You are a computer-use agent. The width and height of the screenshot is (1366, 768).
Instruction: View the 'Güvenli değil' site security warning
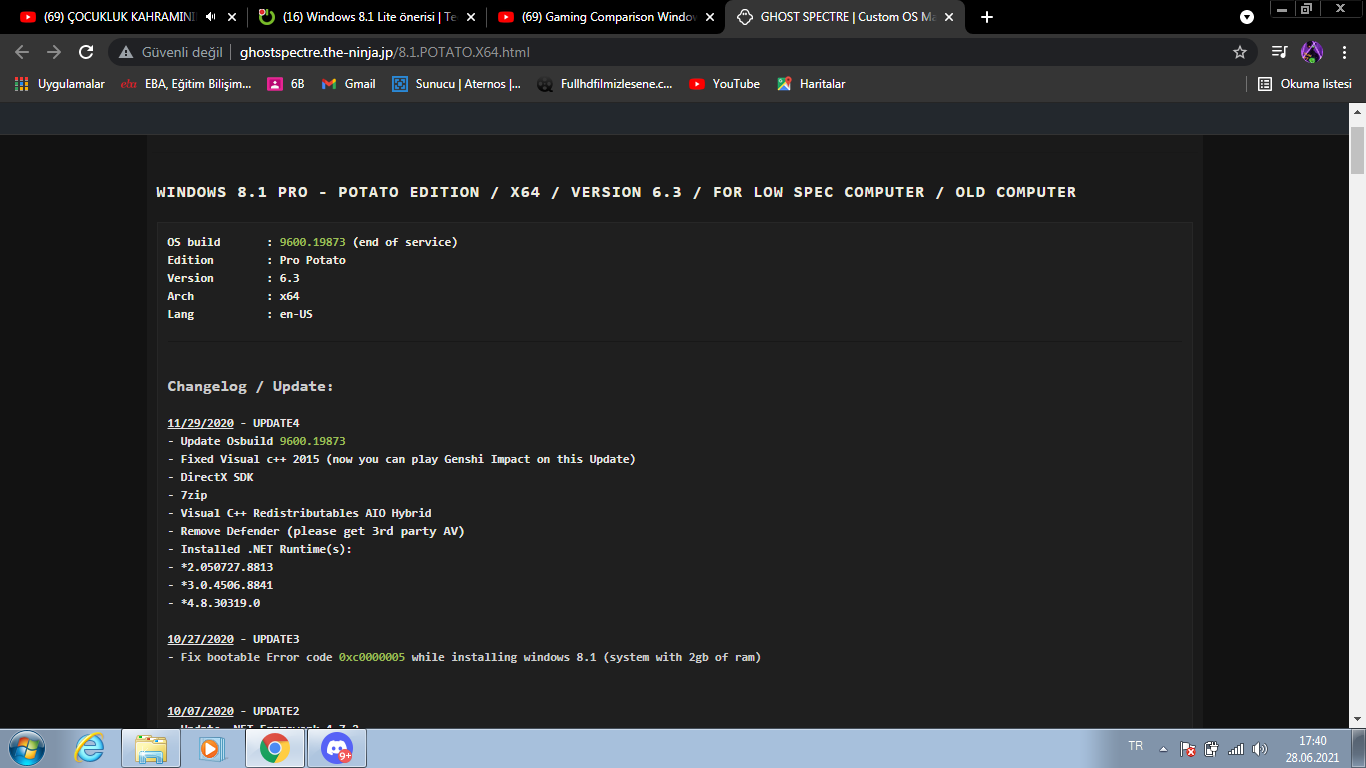tap(170, 52)
